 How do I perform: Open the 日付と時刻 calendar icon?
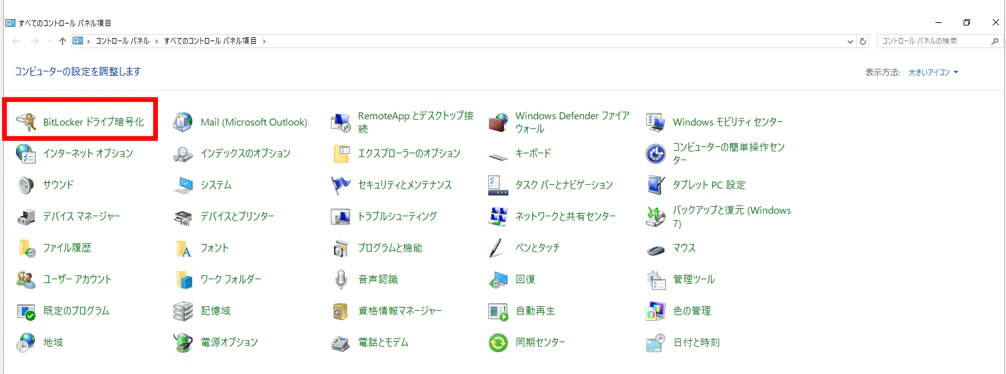(x=656, y=343)
